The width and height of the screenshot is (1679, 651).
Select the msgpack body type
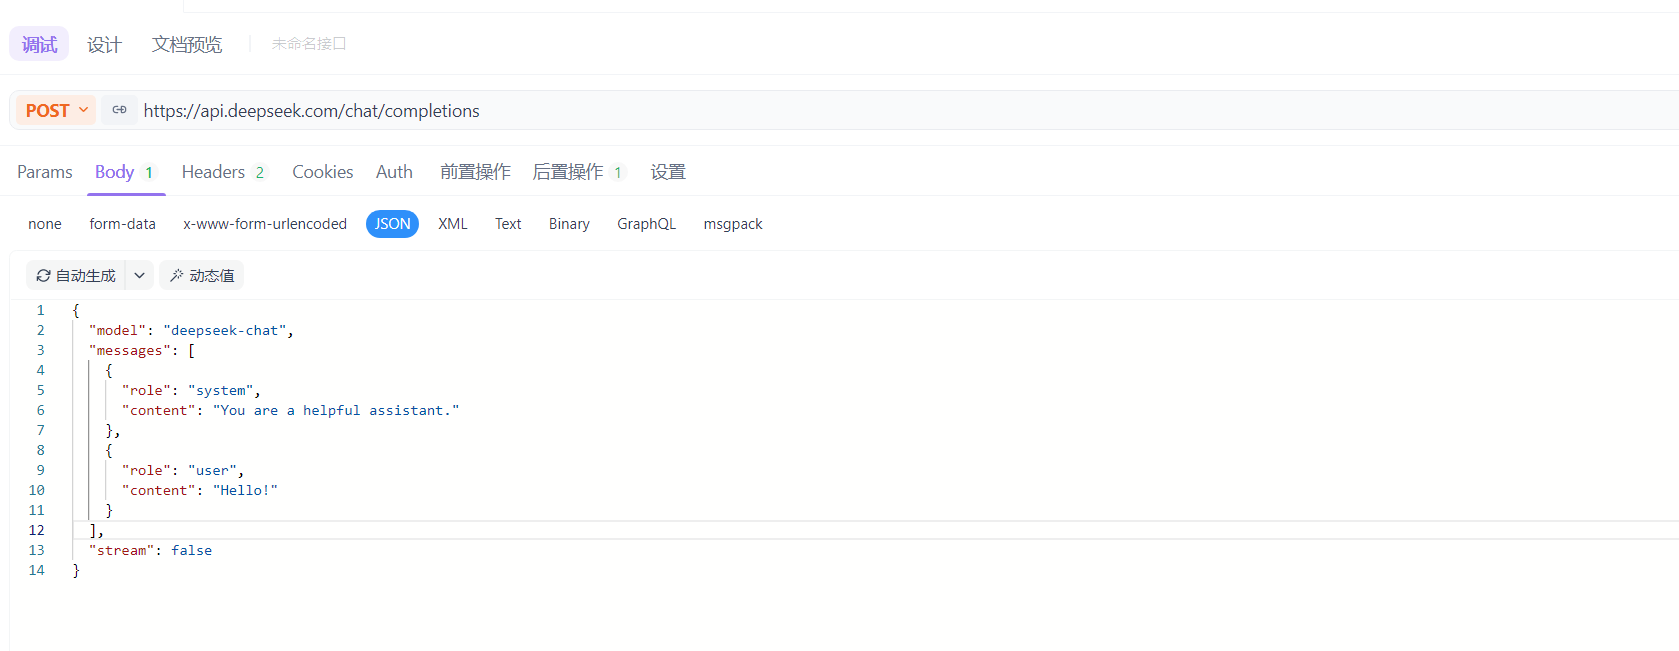(733, 224)
